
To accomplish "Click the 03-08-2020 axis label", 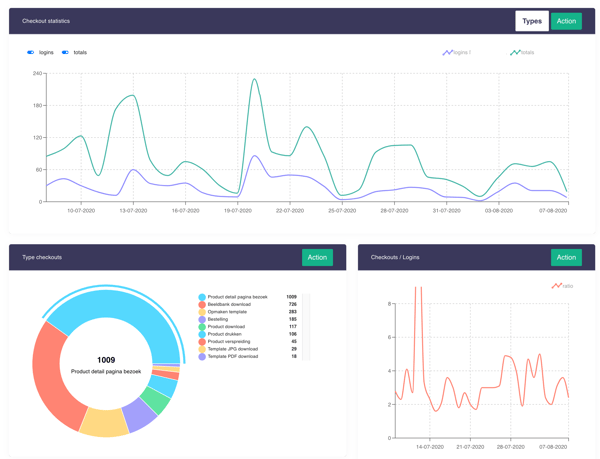I will pos(499,211).
